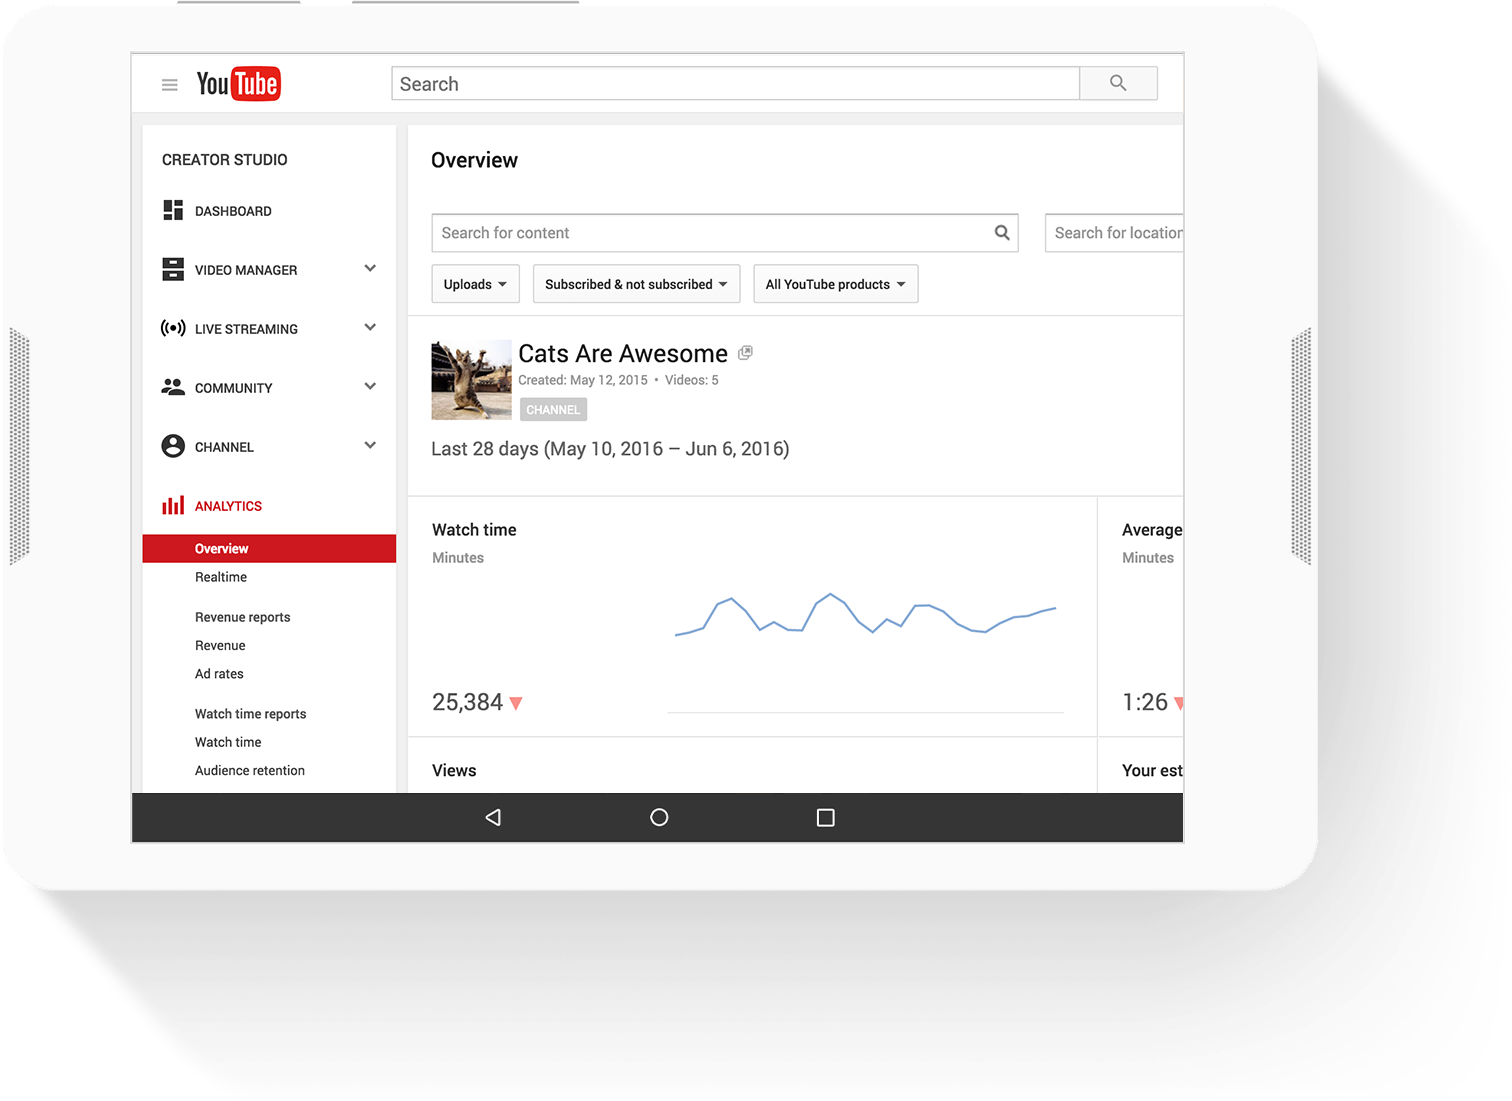
Task: Open the Revenue report
Action: click(x=220, y=646)
